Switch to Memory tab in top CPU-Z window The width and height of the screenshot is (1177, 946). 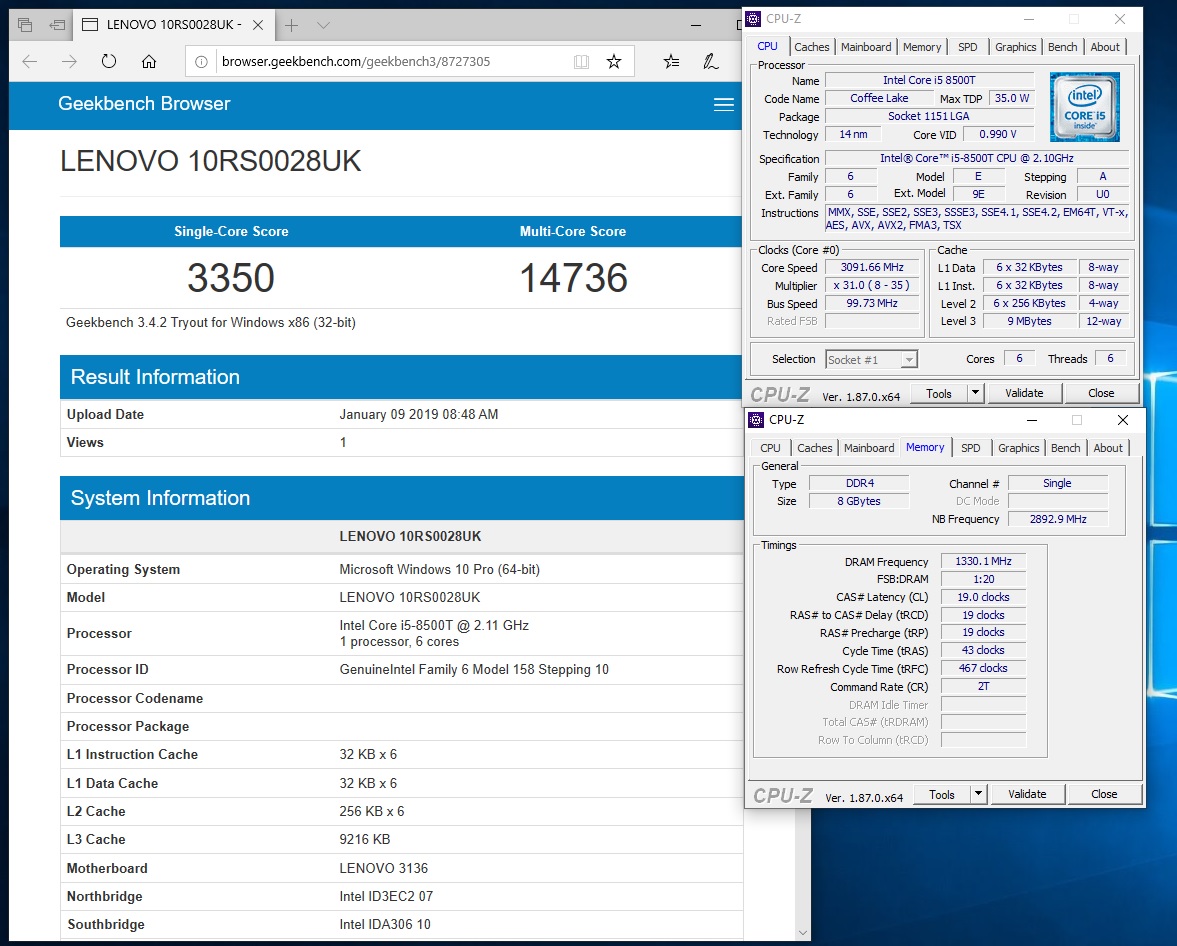(x=922, y=47)
